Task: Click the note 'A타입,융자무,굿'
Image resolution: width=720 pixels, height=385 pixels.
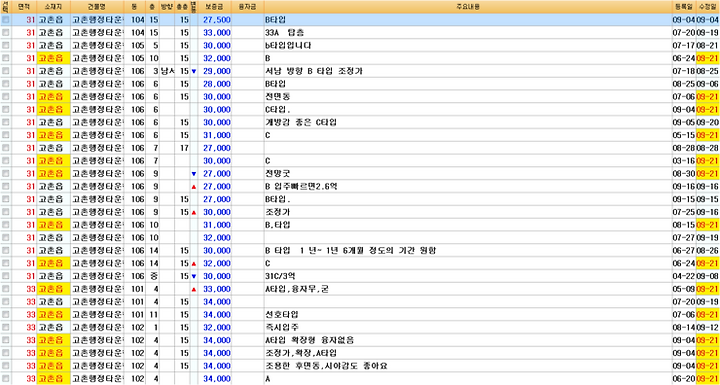Action: point(297,289)
